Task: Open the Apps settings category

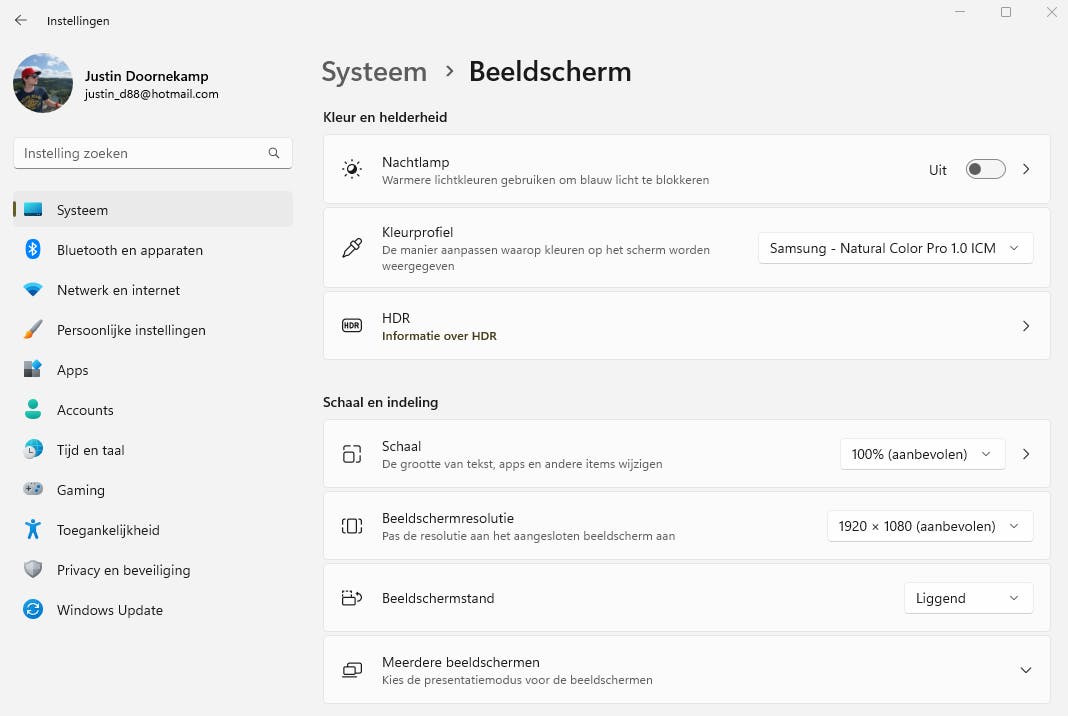Action: coord(72,370)
